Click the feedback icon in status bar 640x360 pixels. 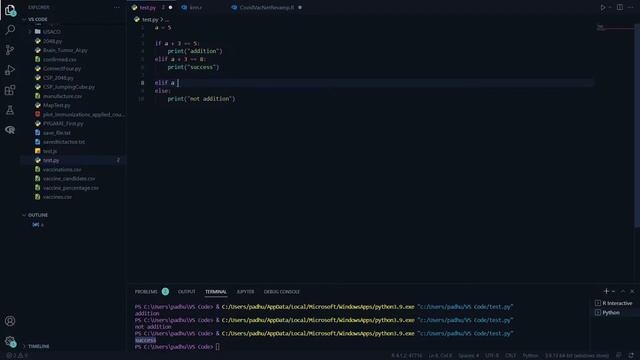tap(619, 356)
